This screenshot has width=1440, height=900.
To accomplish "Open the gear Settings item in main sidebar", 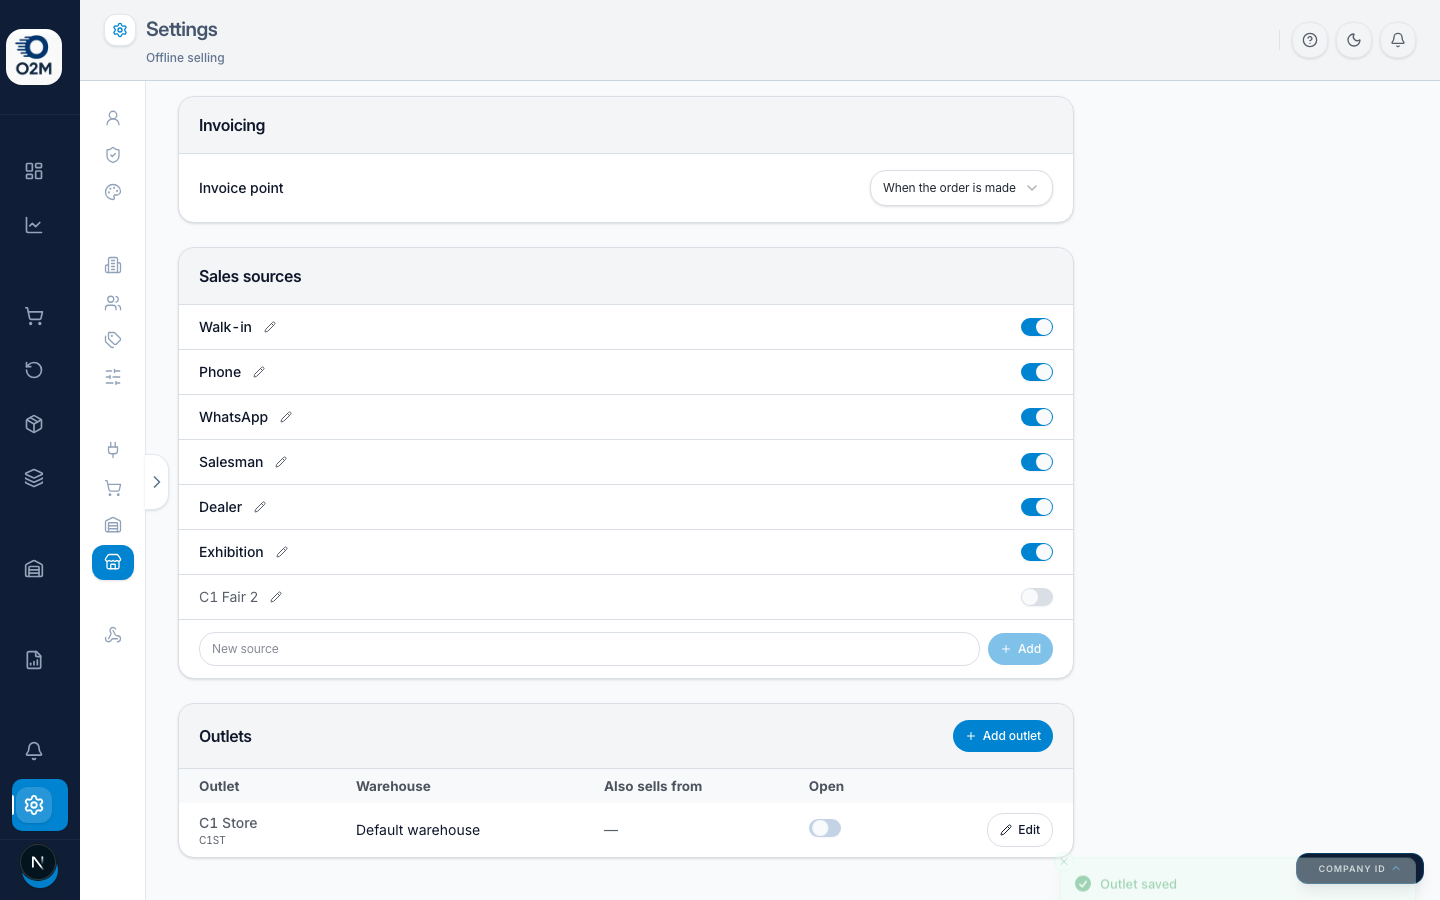I will coord(34,805).
